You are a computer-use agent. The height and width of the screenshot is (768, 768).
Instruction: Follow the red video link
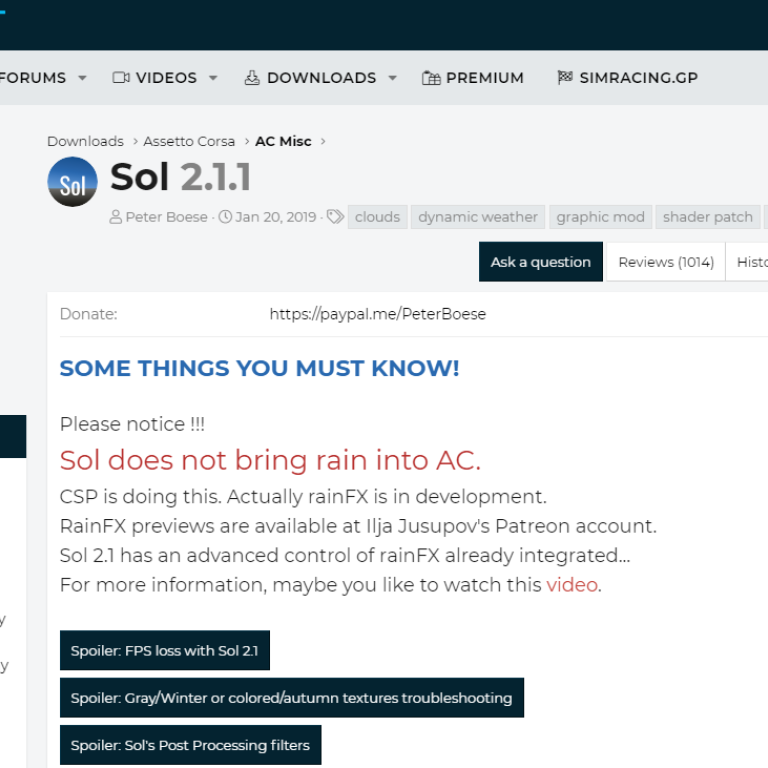[x=572, y=585]
